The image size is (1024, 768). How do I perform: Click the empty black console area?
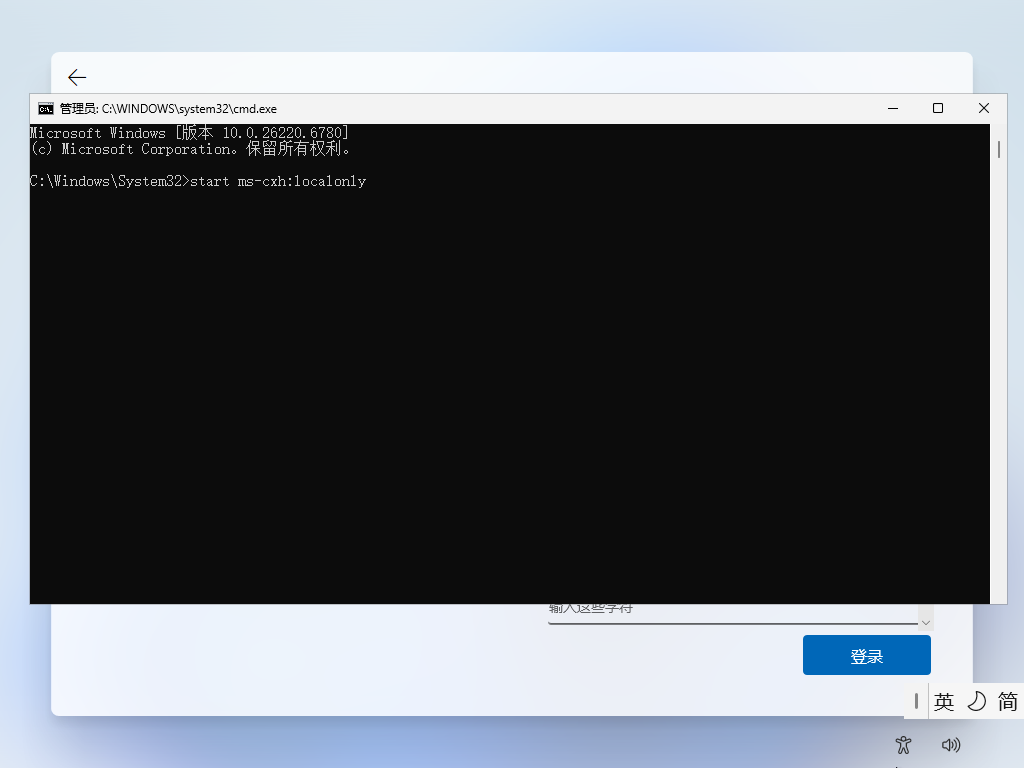coord(500,400)
